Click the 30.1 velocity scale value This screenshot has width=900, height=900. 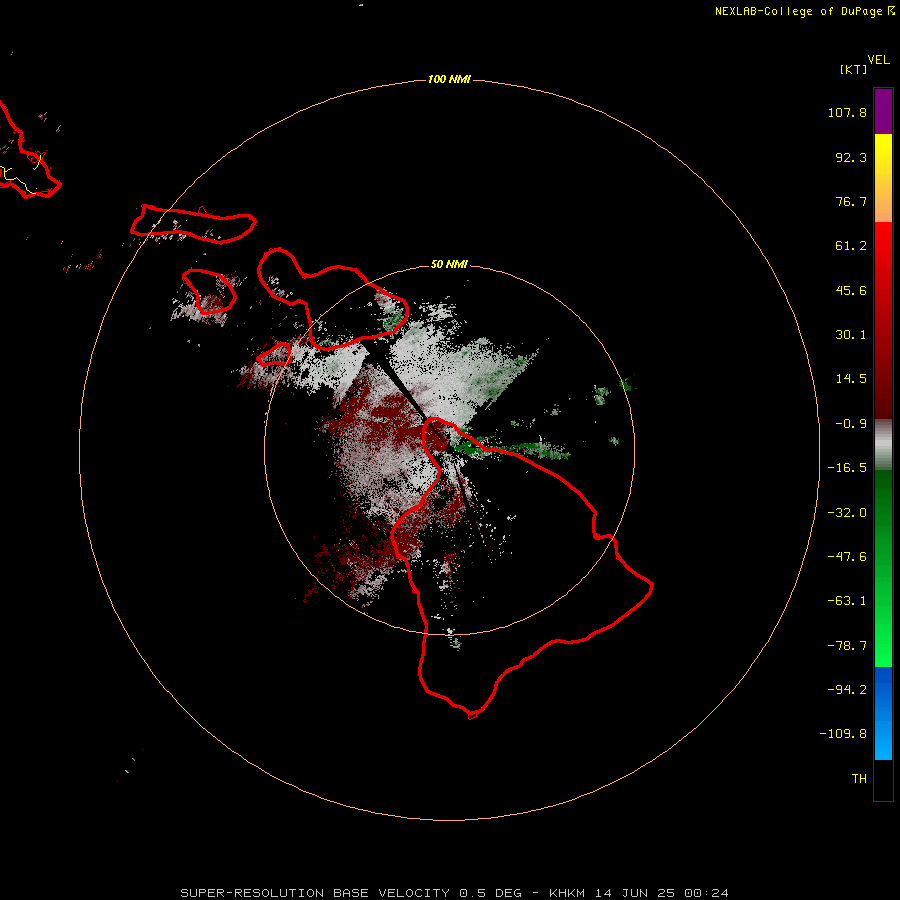click(851, 335)
